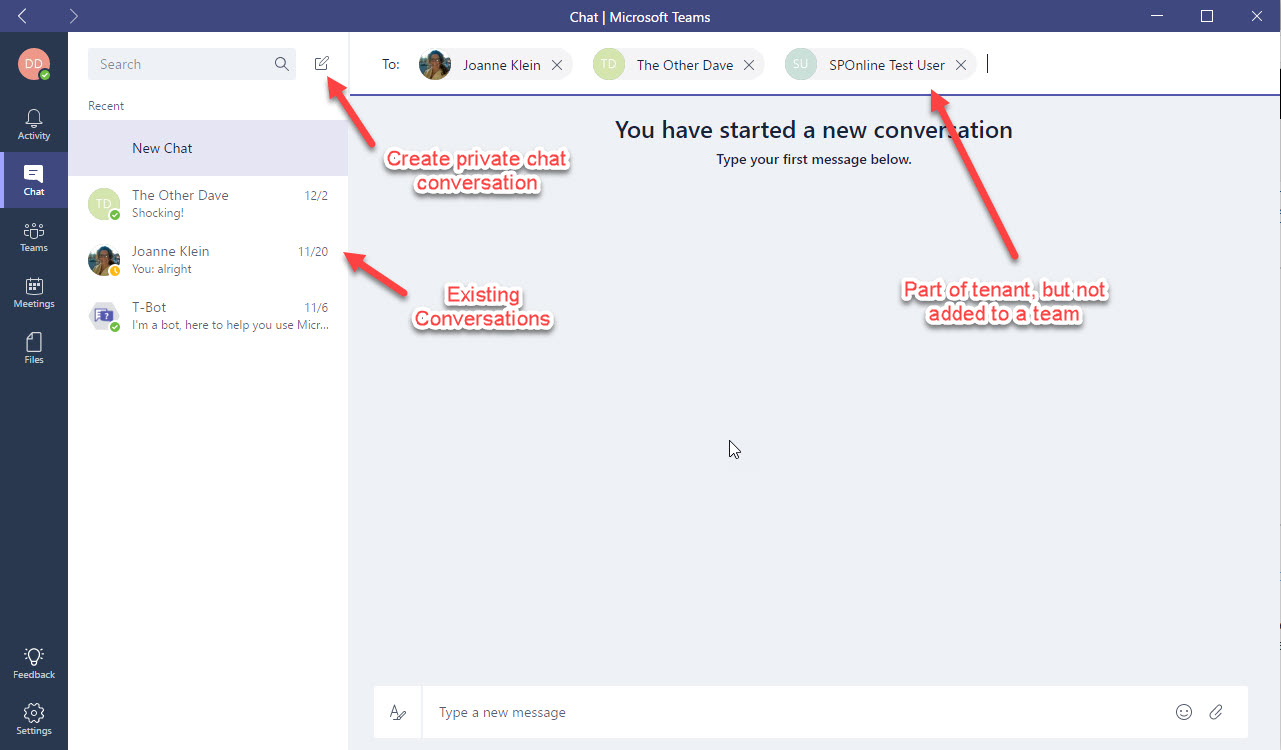Close the Microsoft Teams window

pyautogui.click(x=1257, y=16)
